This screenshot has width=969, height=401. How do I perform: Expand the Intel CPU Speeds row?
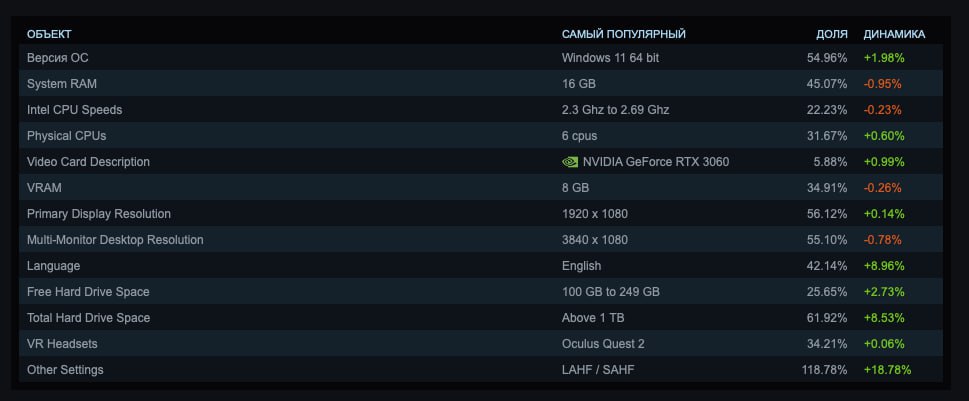(x=75, y=110)
